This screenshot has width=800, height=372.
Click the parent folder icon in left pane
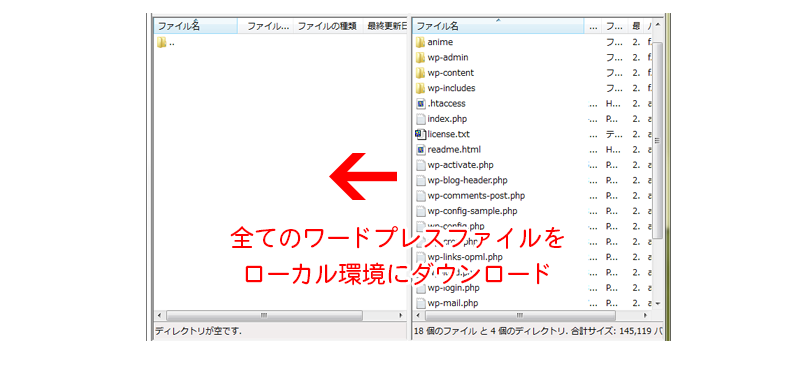161,42
